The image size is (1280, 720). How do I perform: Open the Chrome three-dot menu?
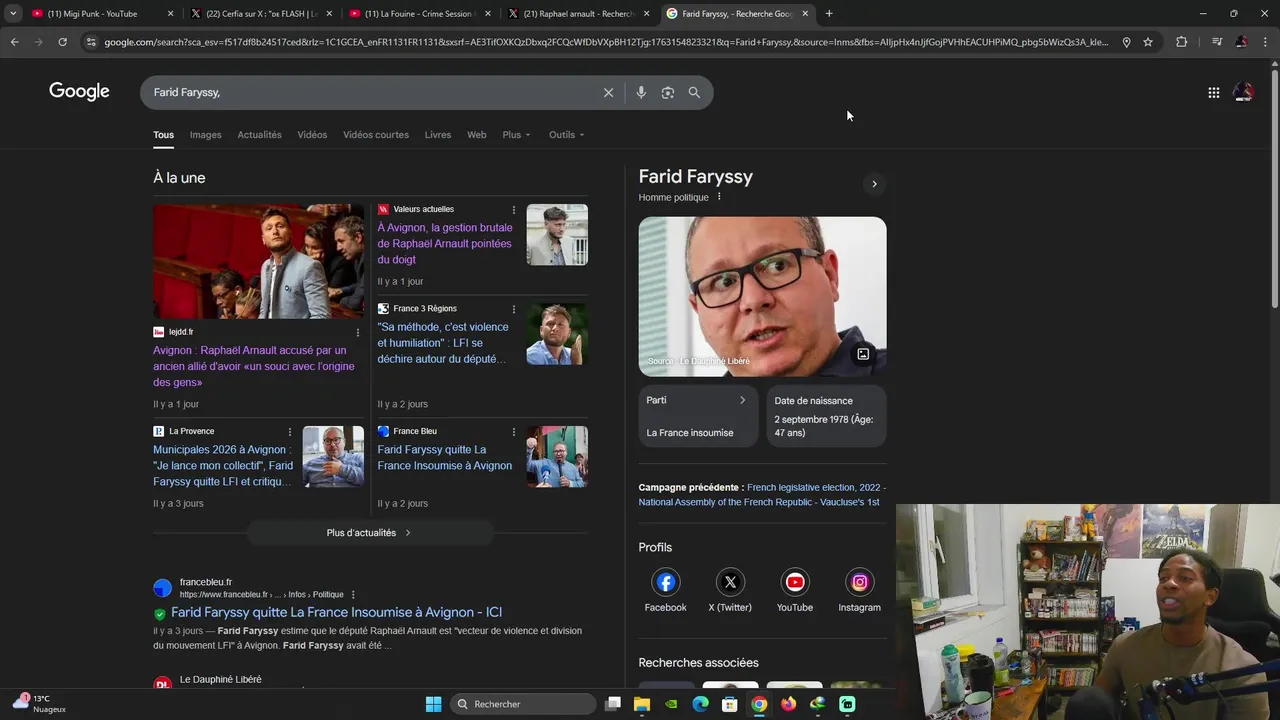[x=1266, y=42]
